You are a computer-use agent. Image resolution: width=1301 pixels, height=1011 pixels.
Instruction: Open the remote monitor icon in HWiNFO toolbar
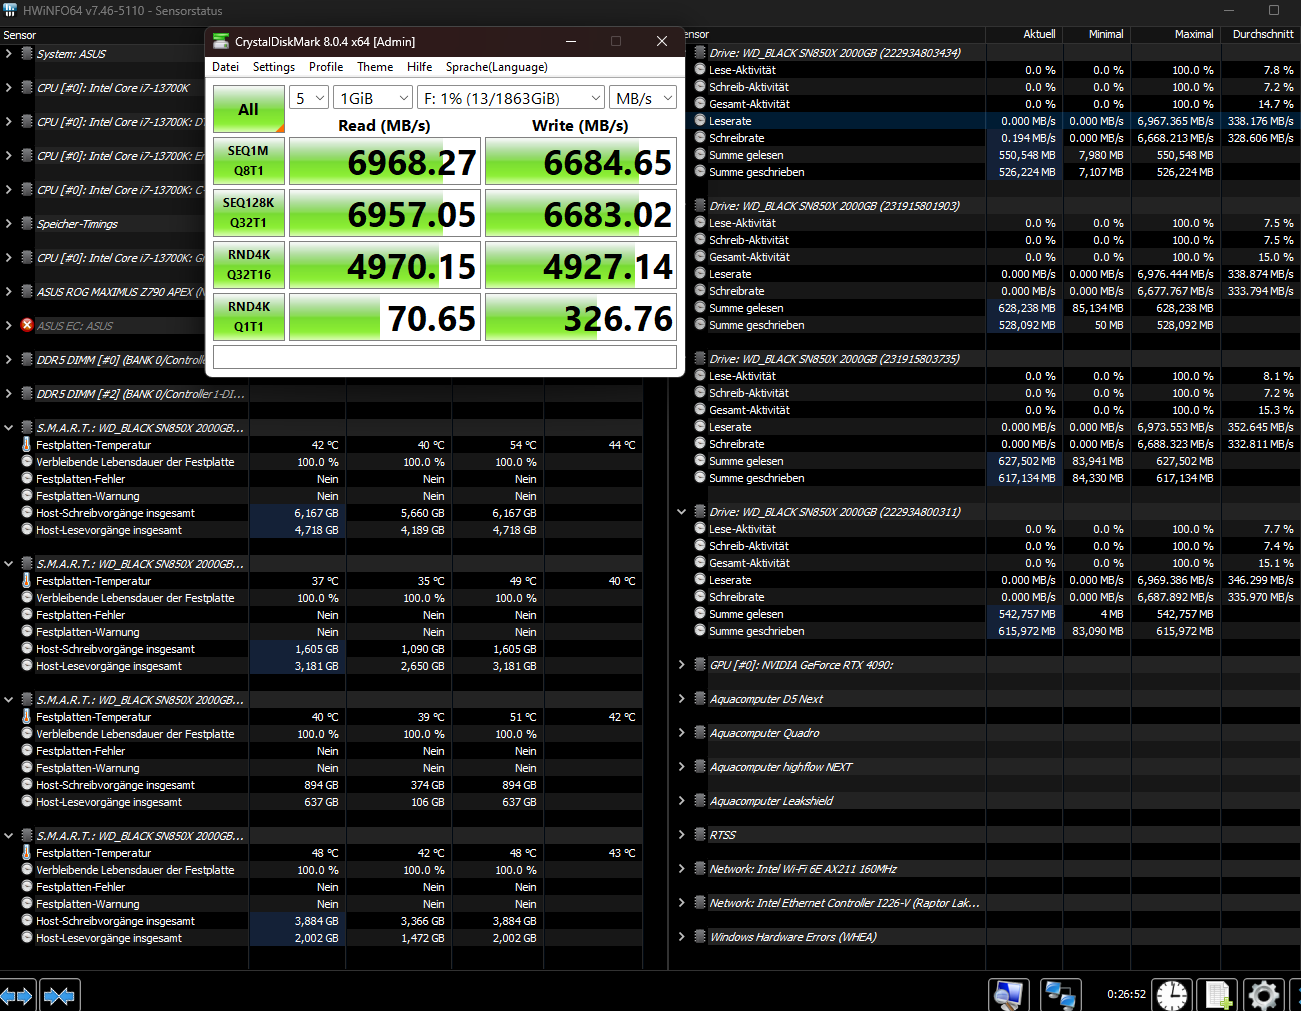pos(1009,995)
